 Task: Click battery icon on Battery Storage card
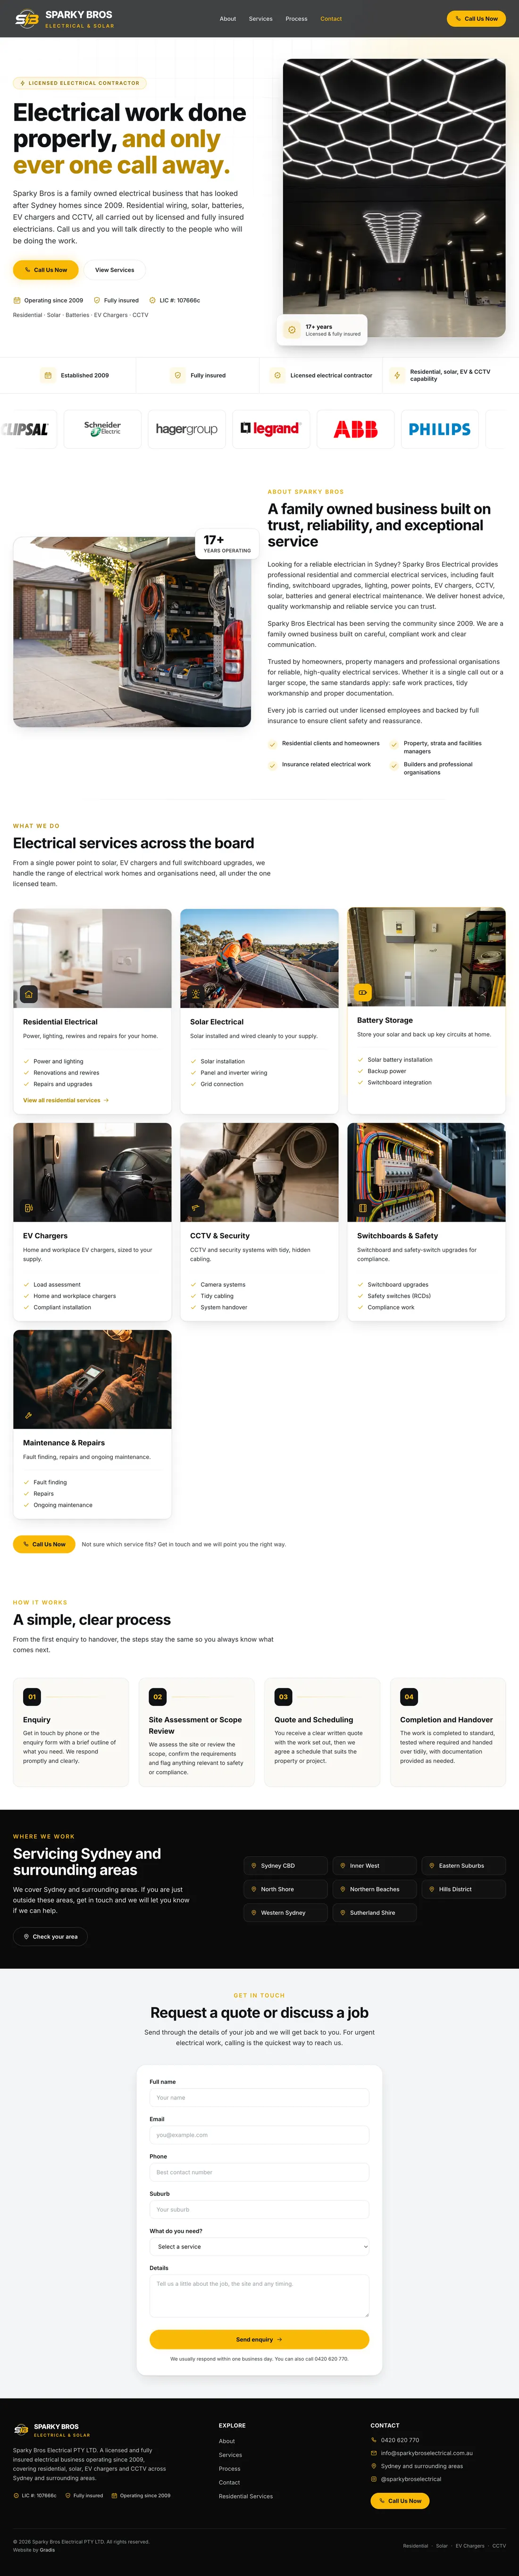tap(363, 992)
